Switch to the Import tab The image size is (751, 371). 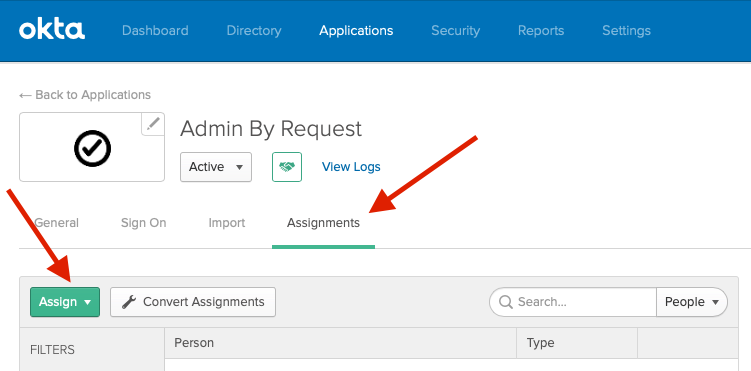tap(227, 223)
